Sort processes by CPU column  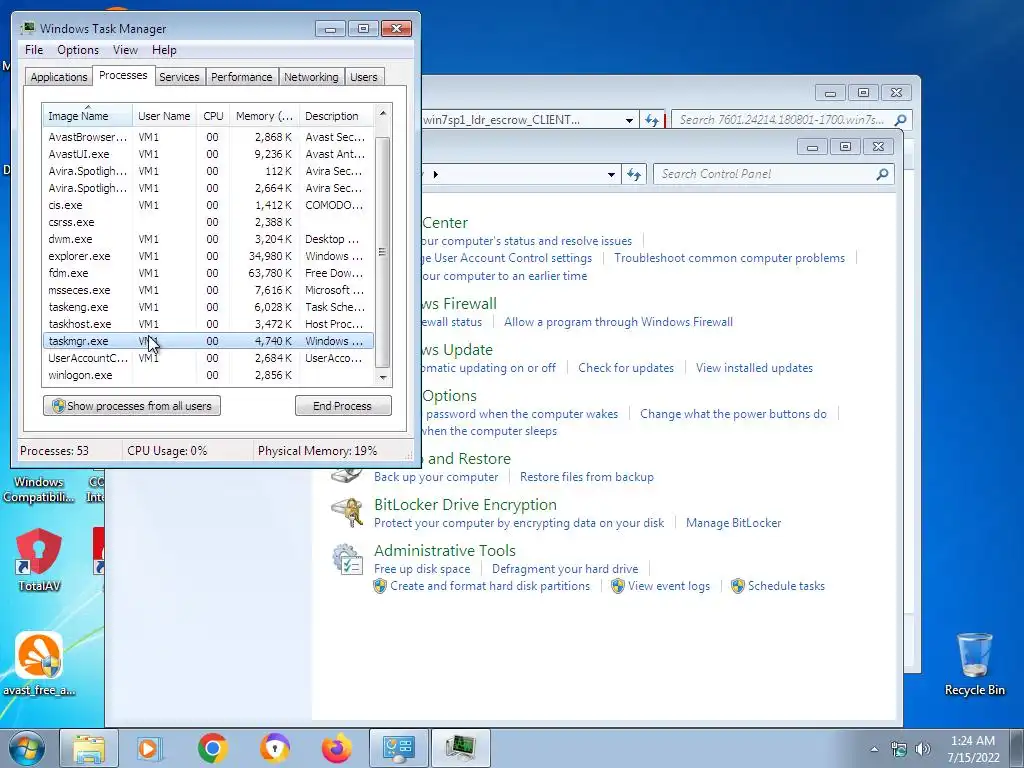213,116
